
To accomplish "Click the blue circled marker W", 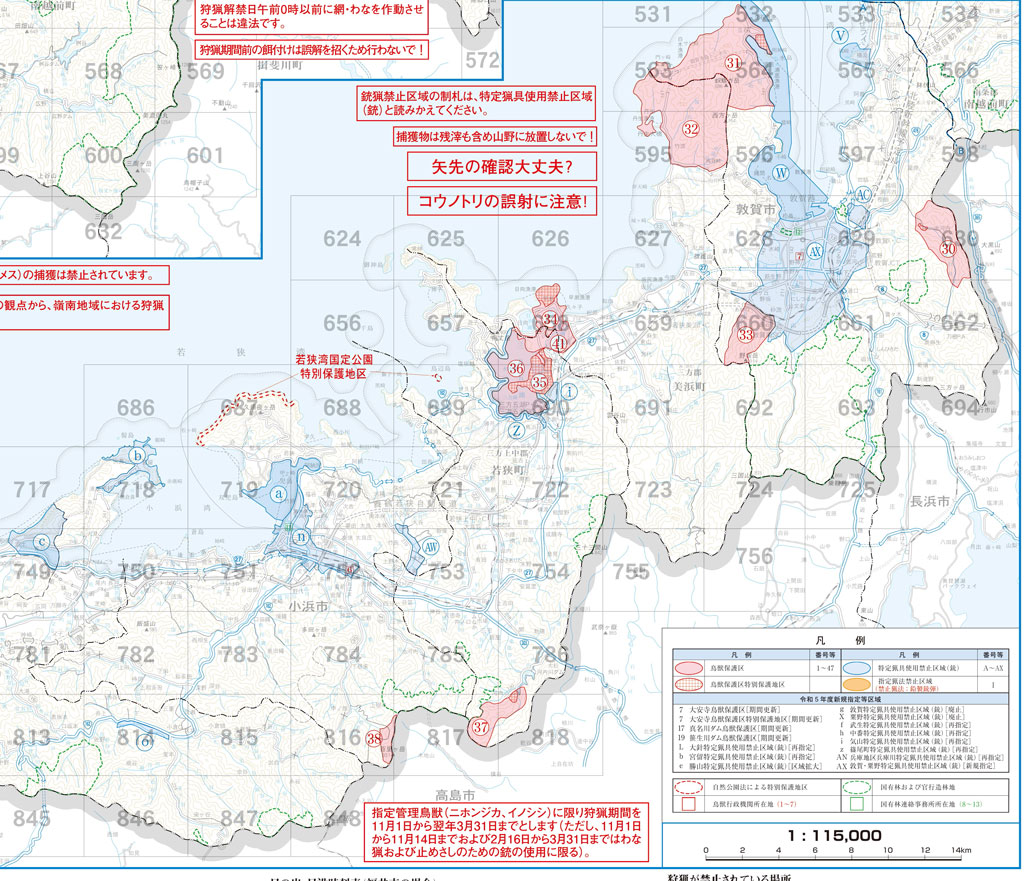I will coord(780,171).
